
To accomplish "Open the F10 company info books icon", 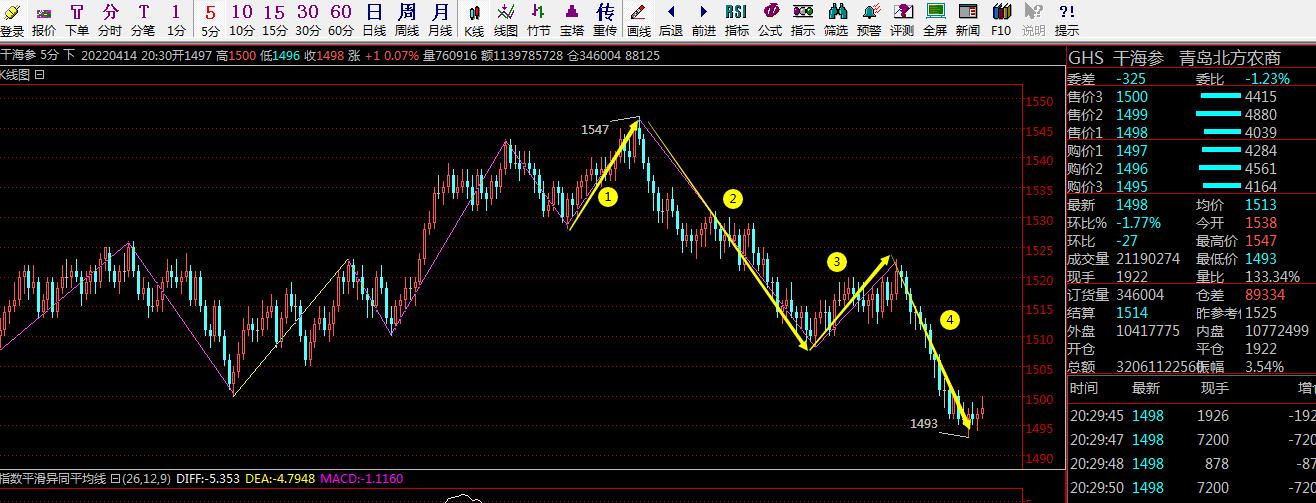I will pos(1001,18).
